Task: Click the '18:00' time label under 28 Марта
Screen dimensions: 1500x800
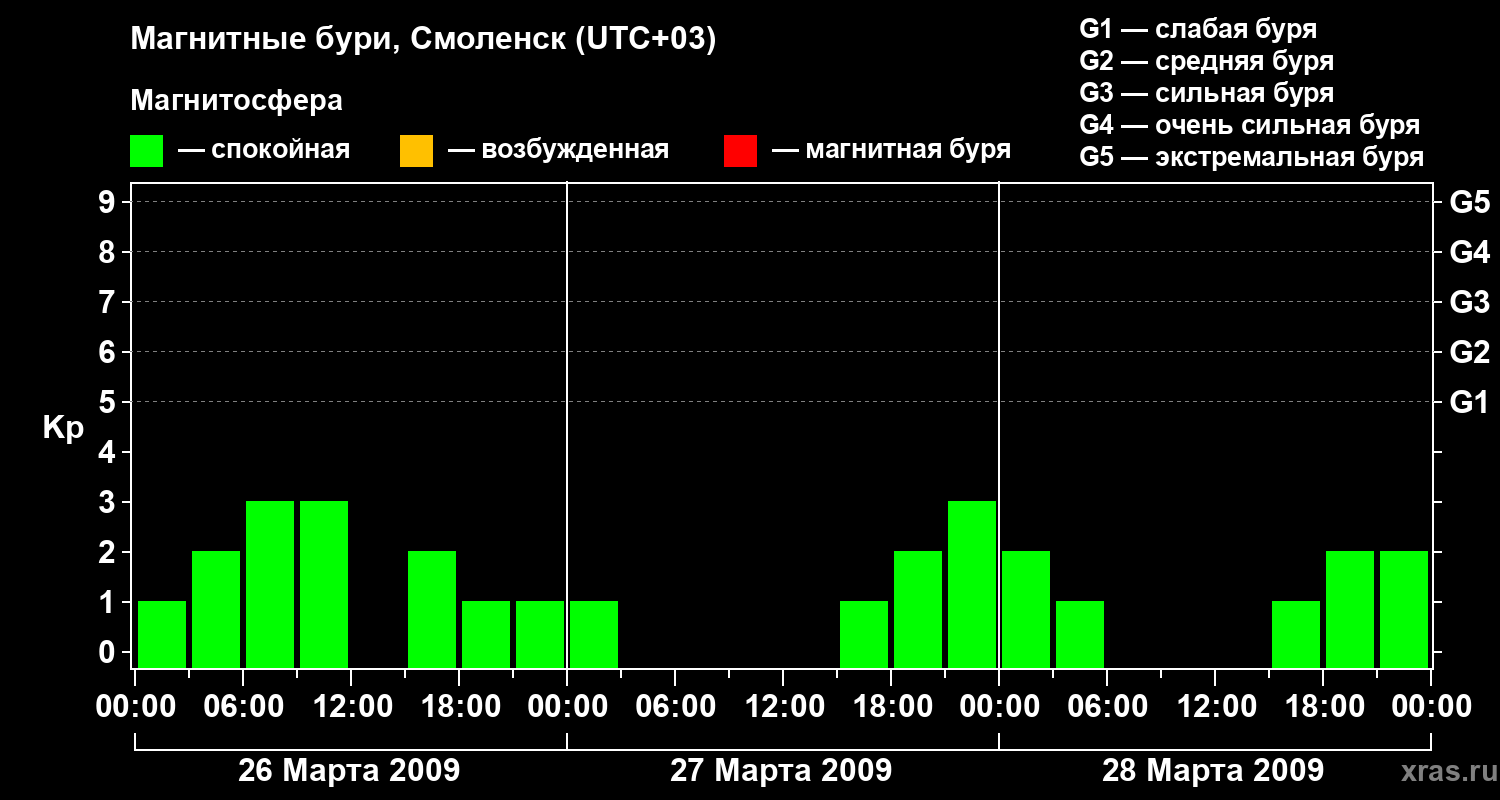Action: [1323, 707]
